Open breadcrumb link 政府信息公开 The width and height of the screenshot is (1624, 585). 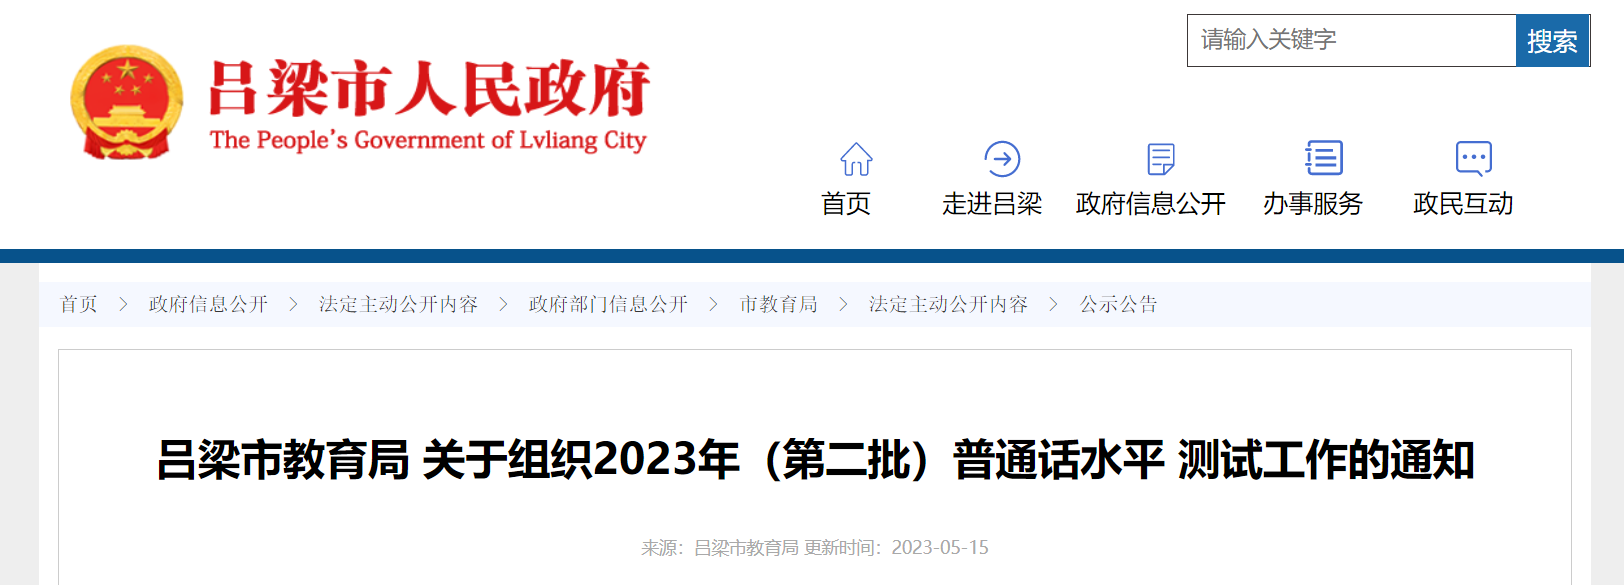click(208, 304)
